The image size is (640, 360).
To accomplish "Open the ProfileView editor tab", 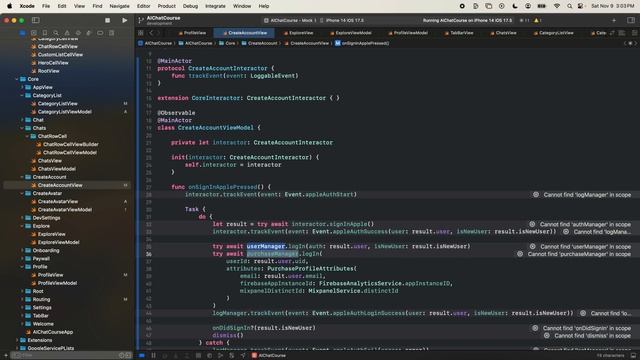I will [192, 33].
